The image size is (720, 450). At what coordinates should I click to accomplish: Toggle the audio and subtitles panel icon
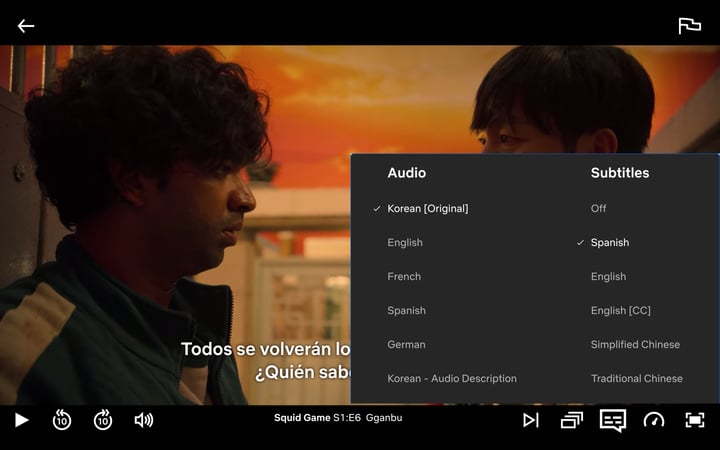[612, 420]
